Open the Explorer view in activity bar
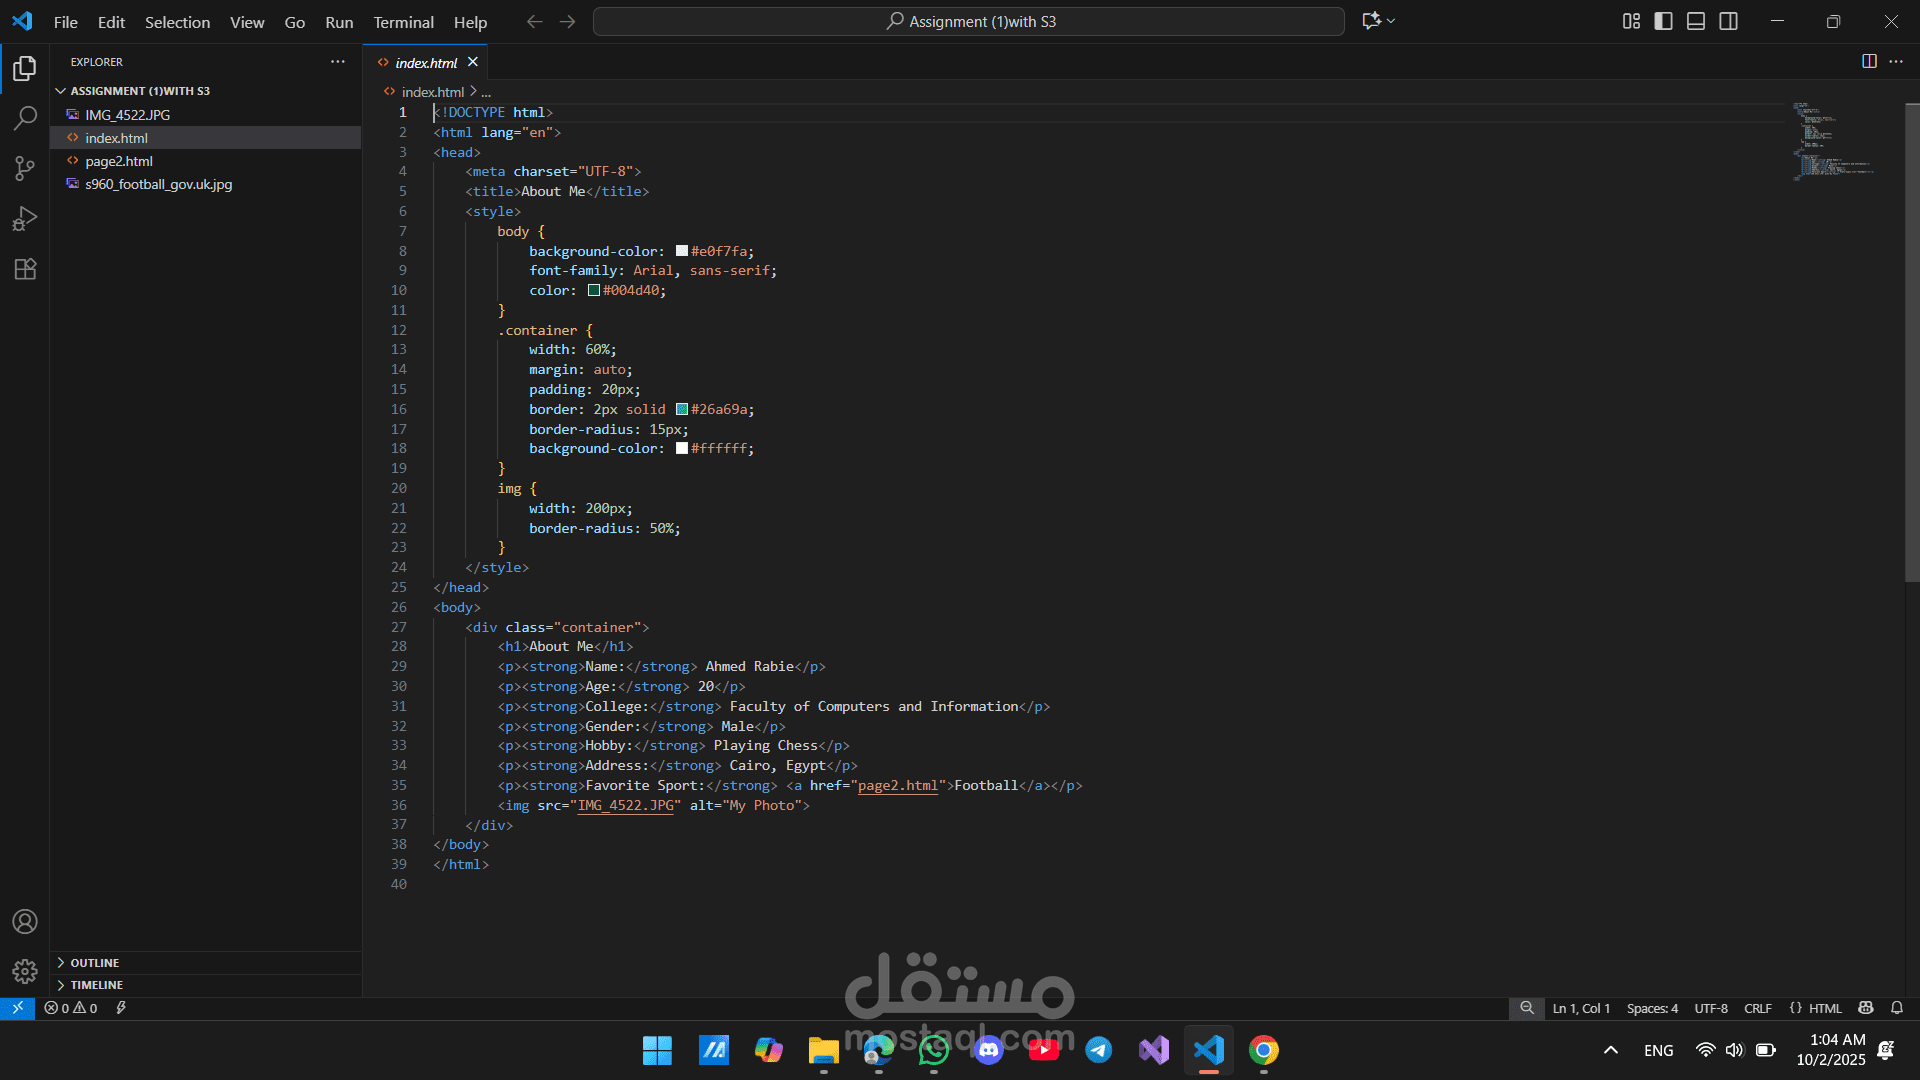The image size is (1920, 1080). point(25,68)
